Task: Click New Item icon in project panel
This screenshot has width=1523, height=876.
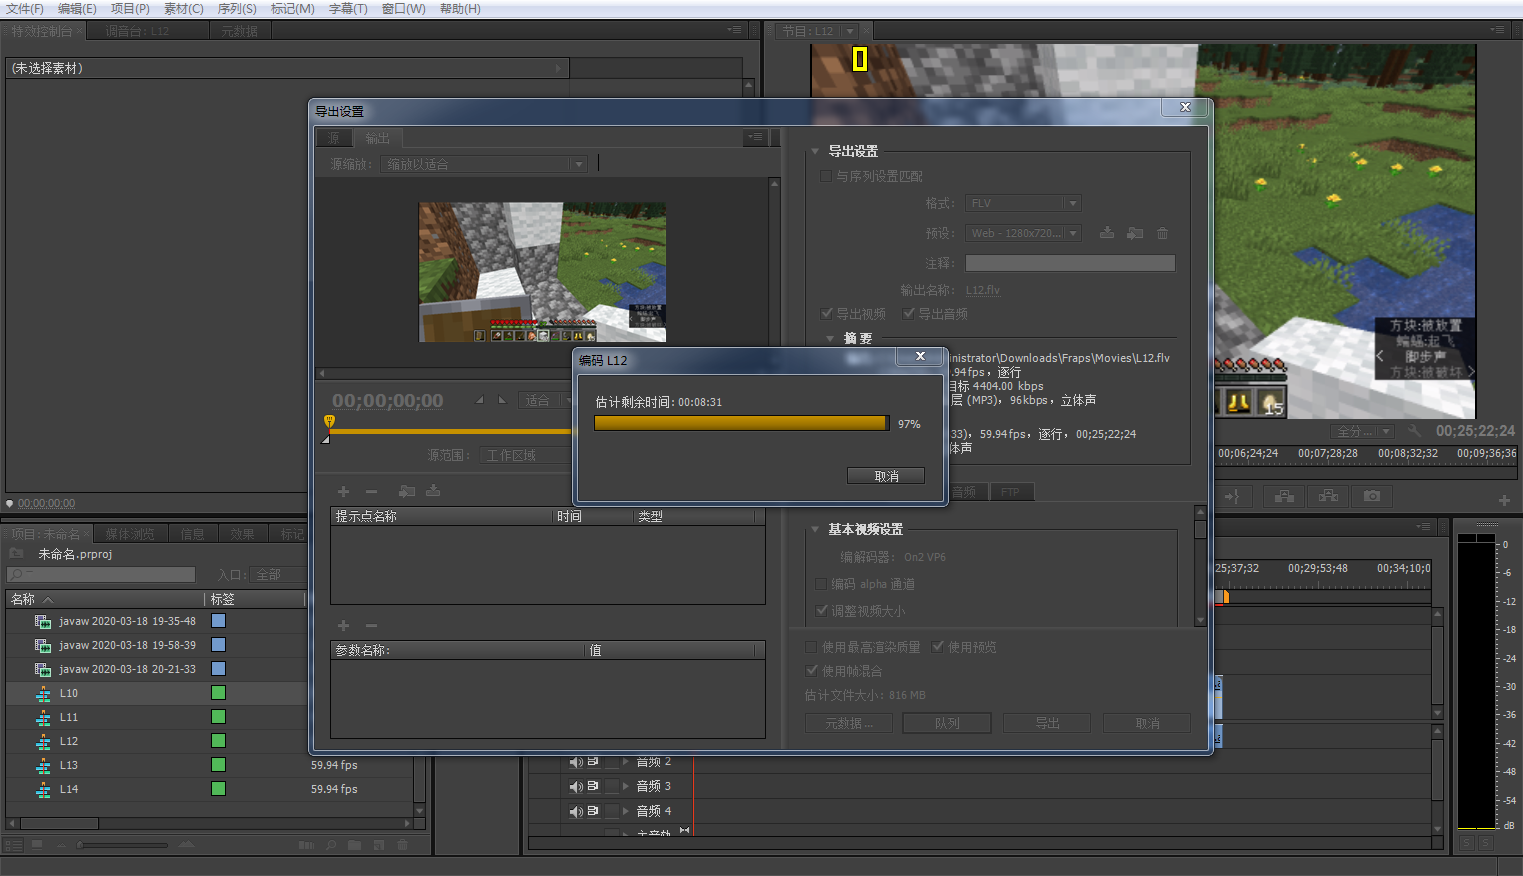Action: click(x=379, y=845)
